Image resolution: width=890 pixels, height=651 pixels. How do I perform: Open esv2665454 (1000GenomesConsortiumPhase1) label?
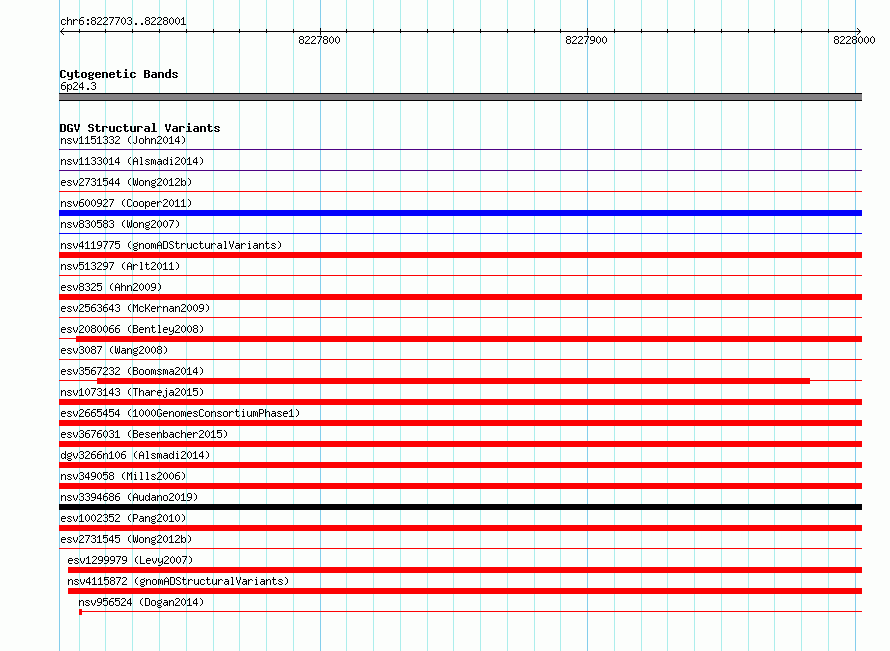(x=180, y=413)
